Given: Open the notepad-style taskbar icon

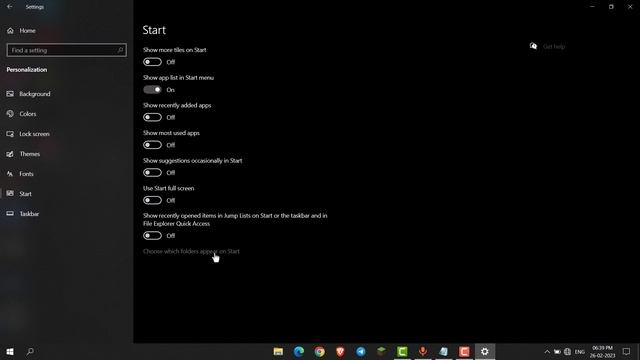Looking at the screenshot, I should tap(443, 351).
